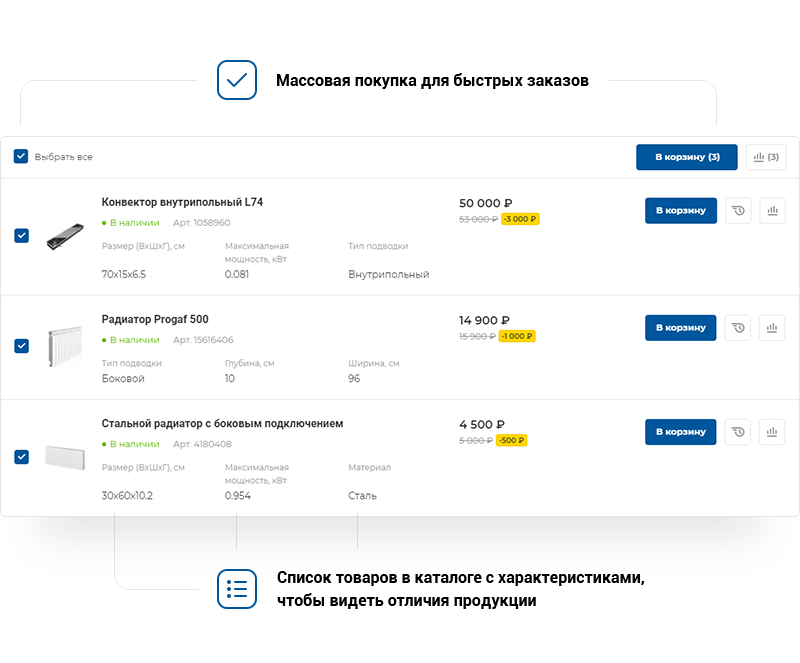
Task: Click the Радиатор Progaf 500 product thumbnail
Action: 65,346
